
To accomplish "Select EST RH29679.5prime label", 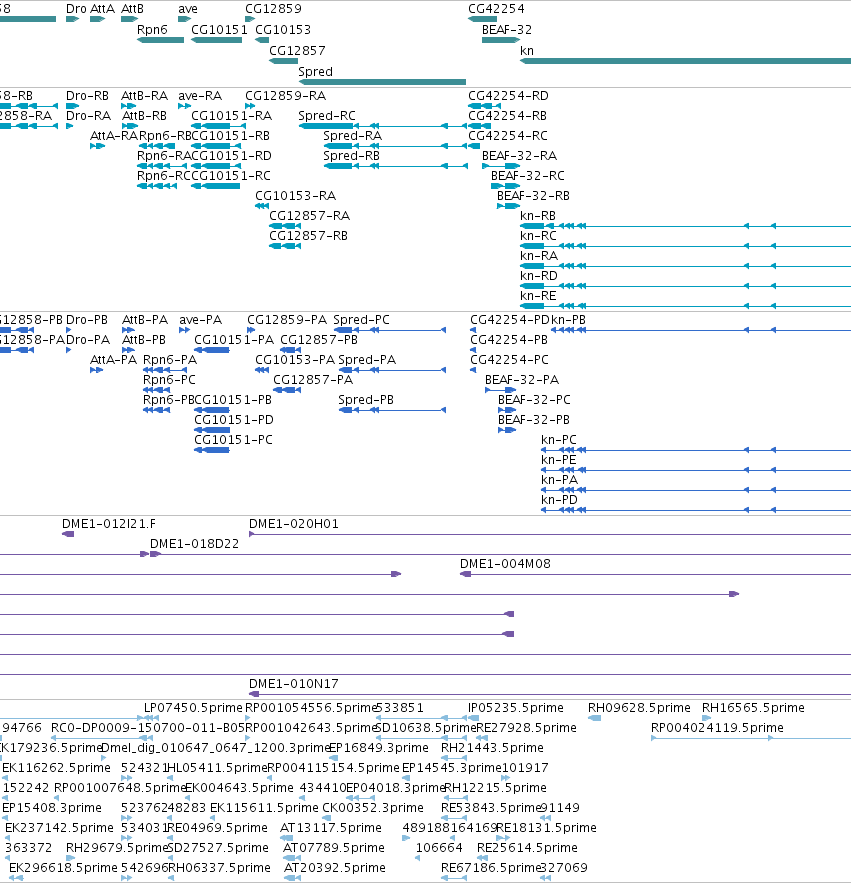I will (117, 848).
